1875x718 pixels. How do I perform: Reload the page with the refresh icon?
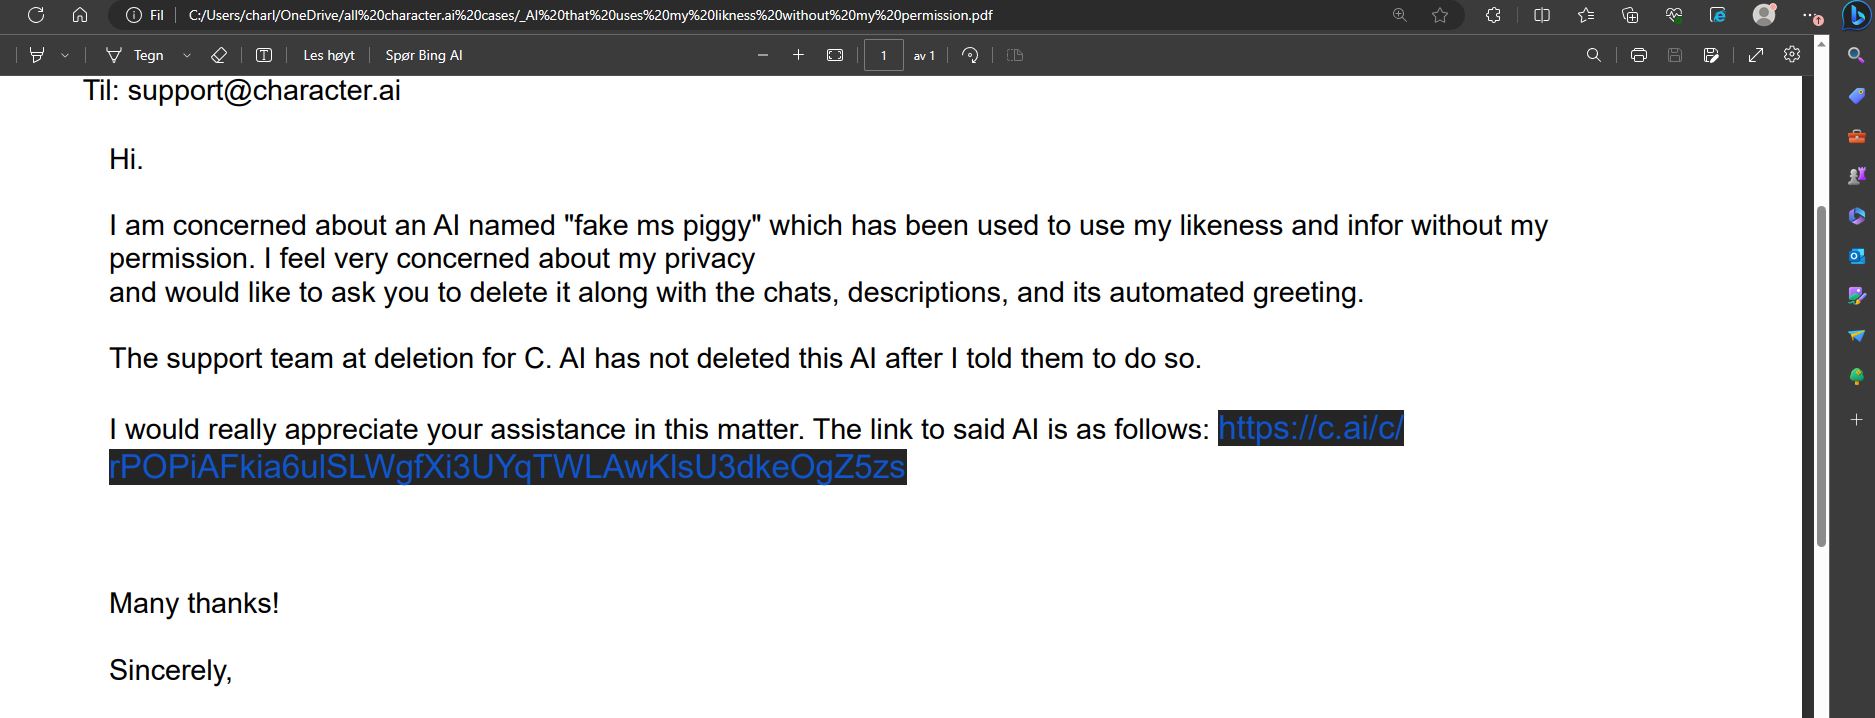coord(36,15)
